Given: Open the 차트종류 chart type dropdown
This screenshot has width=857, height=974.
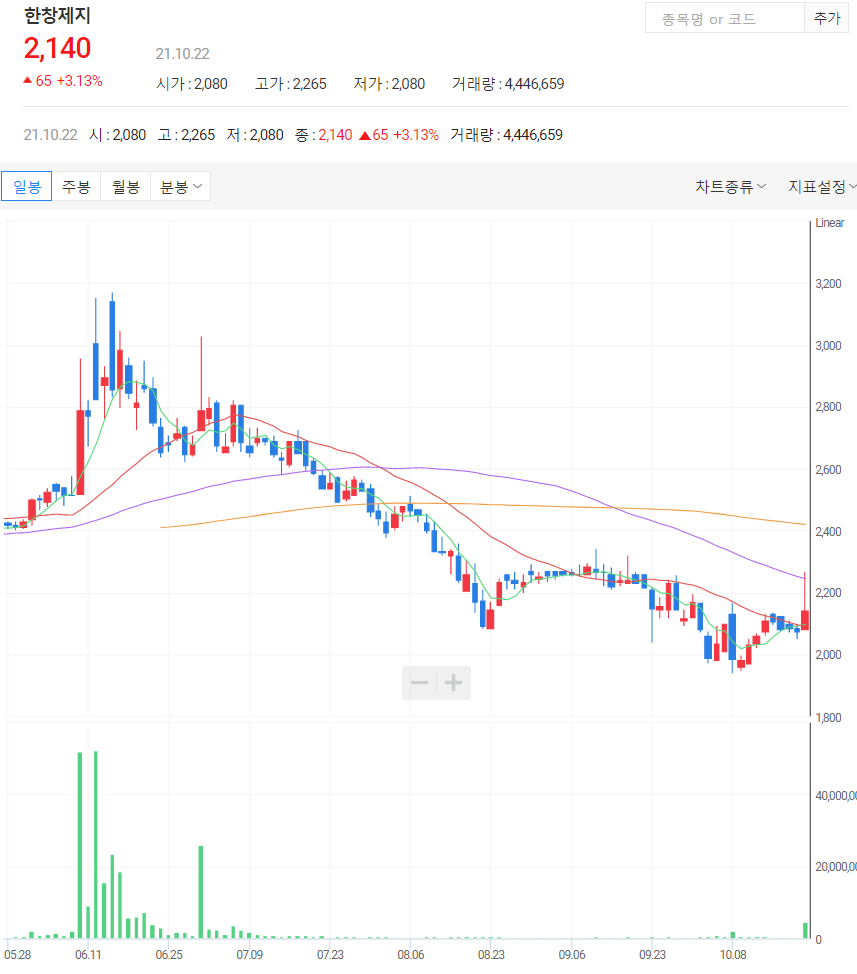Looking at the screenshot, I should (x=730, y=186).
